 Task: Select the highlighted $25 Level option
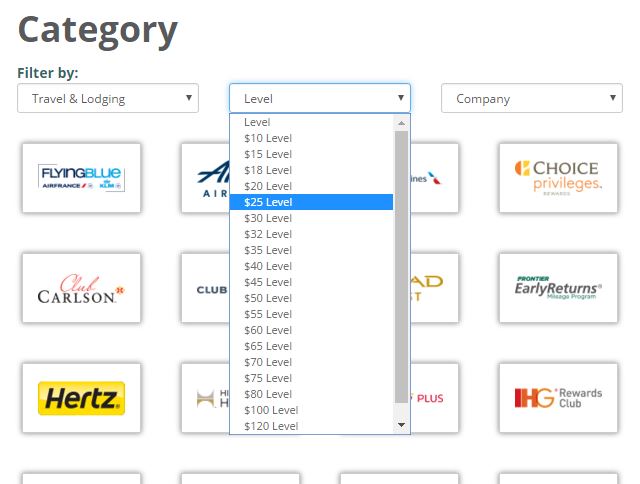pos(311,202)
